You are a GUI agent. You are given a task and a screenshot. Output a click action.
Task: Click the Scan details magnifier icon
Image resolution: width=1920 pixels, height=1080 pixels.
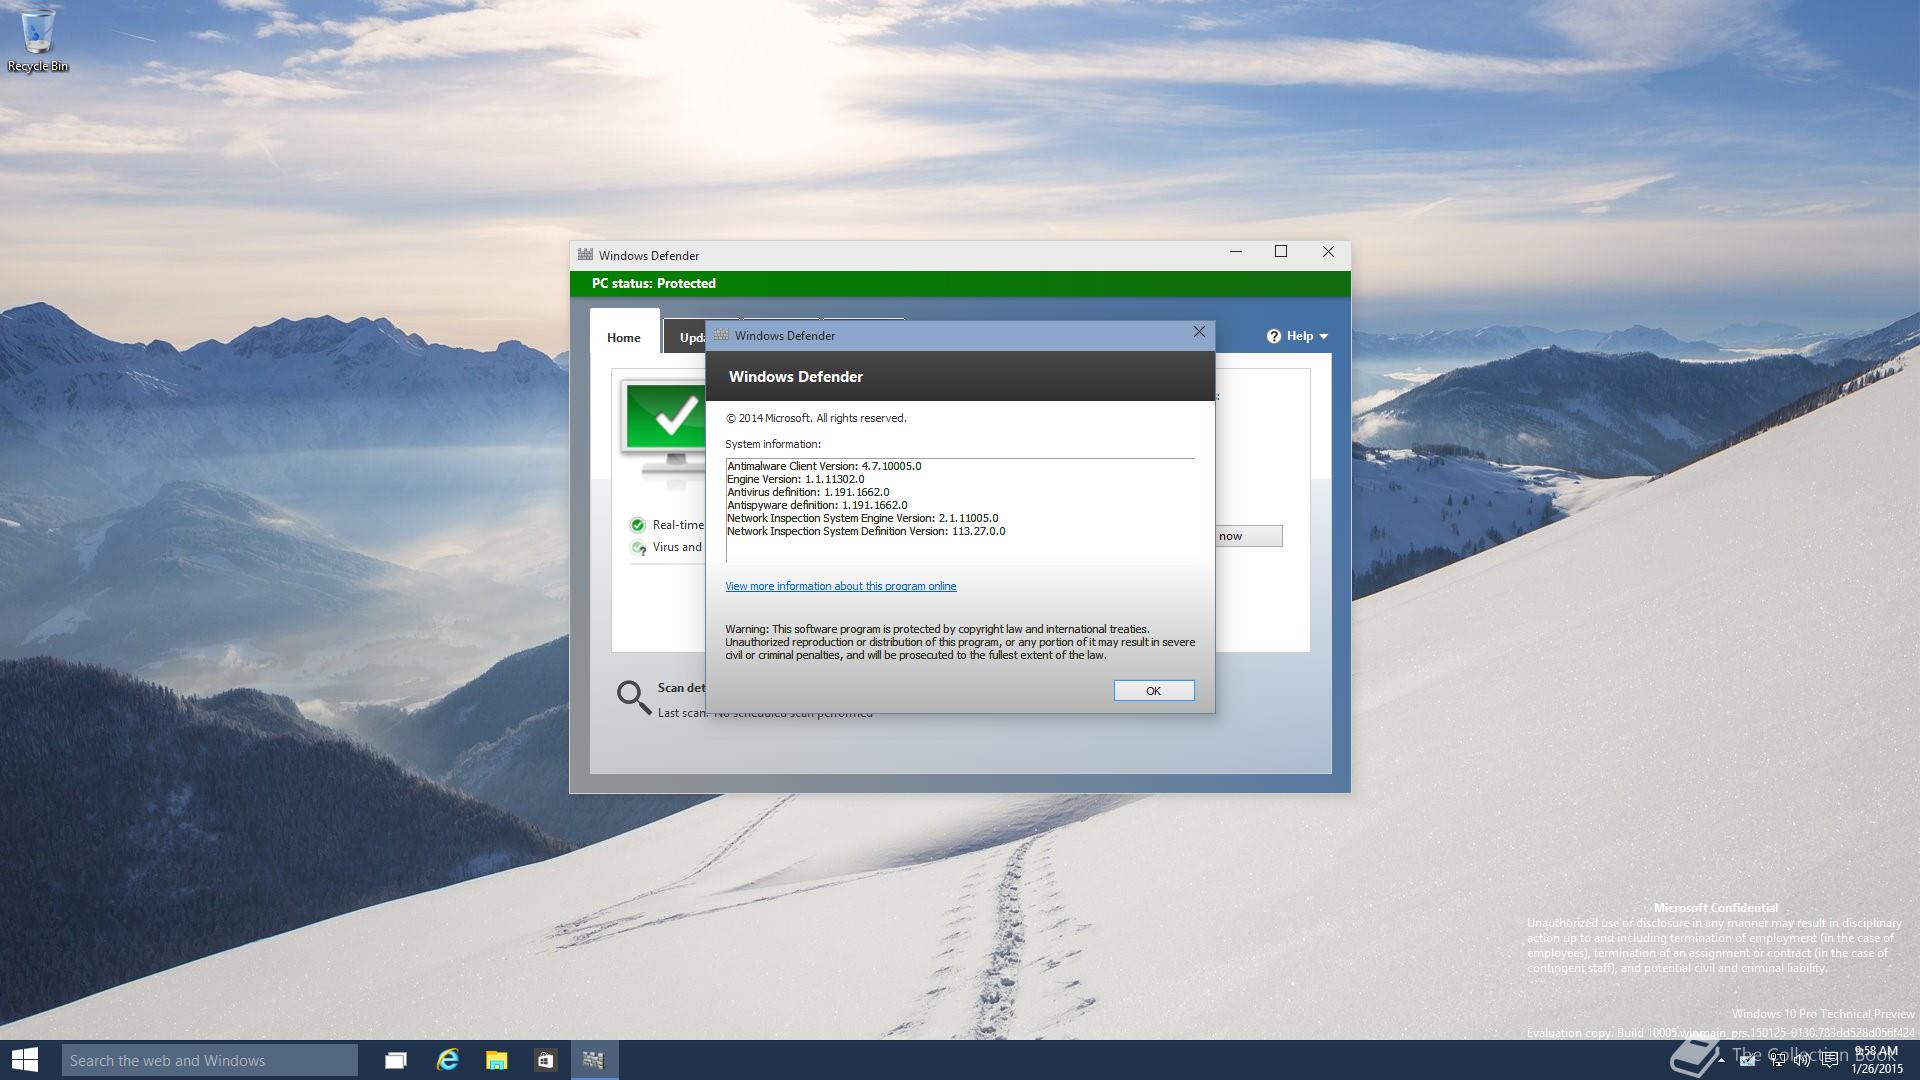coord(633,697)
